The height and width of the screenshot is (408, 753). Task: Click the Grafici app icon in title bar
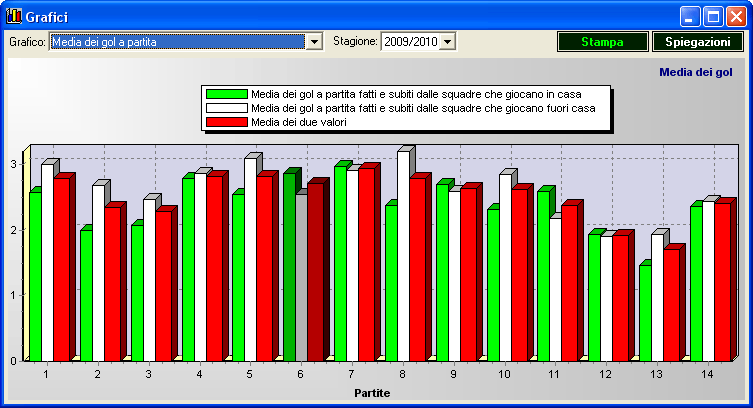[13, 17]
